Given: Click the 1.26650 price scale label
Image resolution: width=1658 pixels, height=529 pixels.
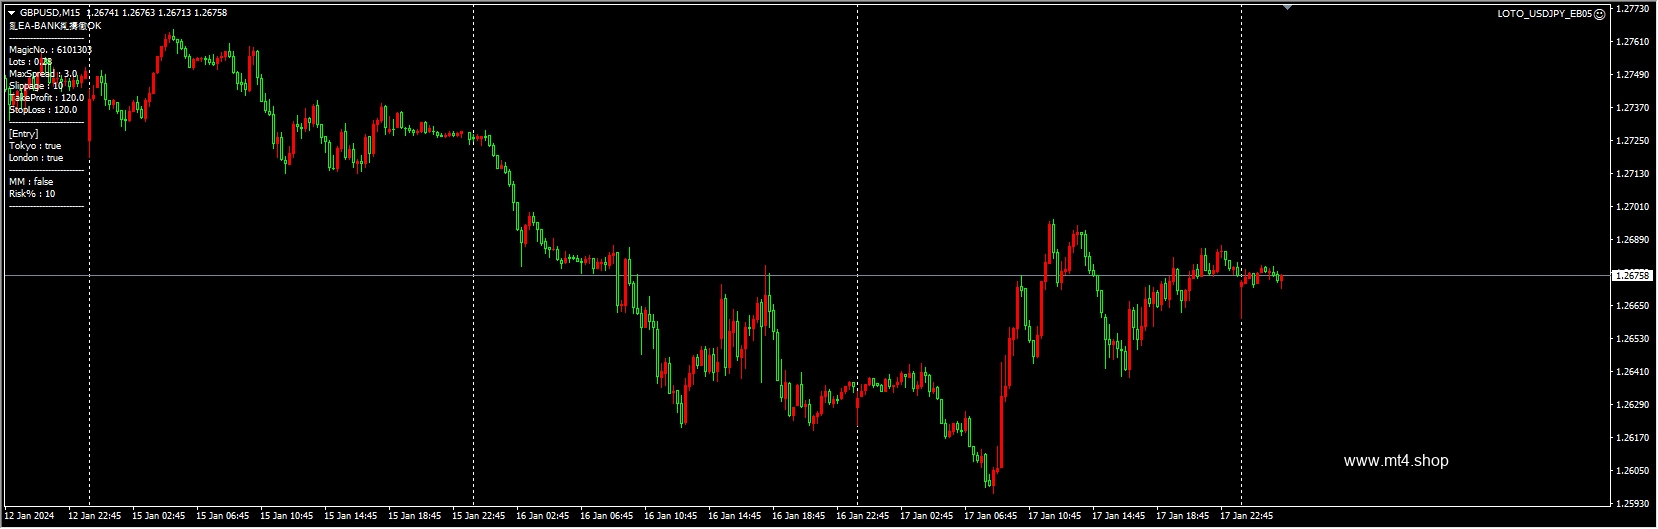Looking at the screenshot, I should [1632, 306].
